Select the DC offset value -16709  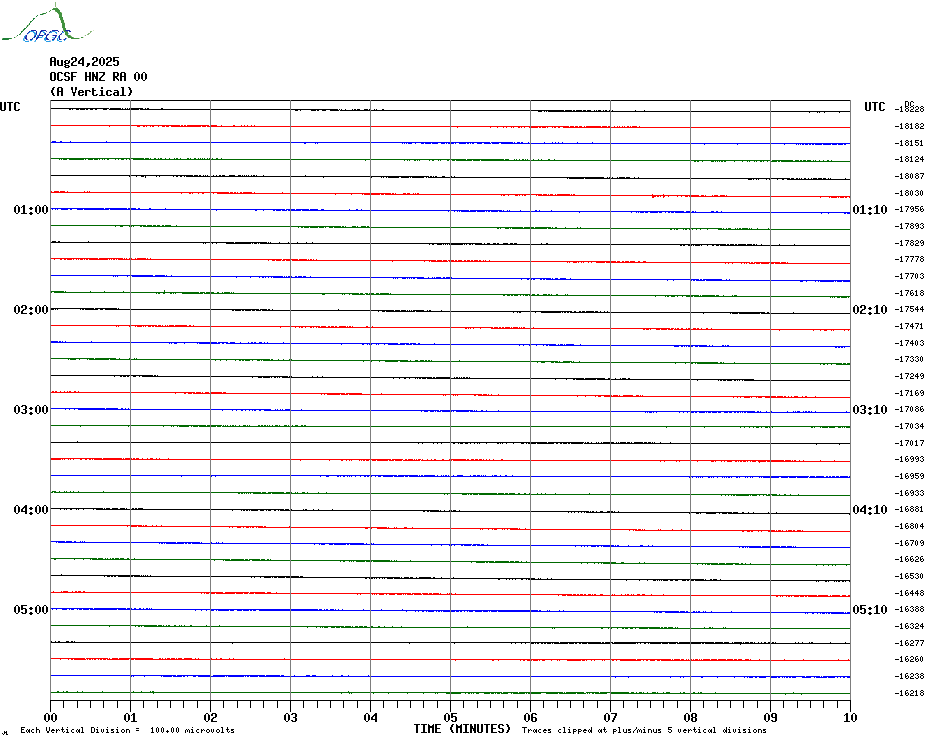909,543
